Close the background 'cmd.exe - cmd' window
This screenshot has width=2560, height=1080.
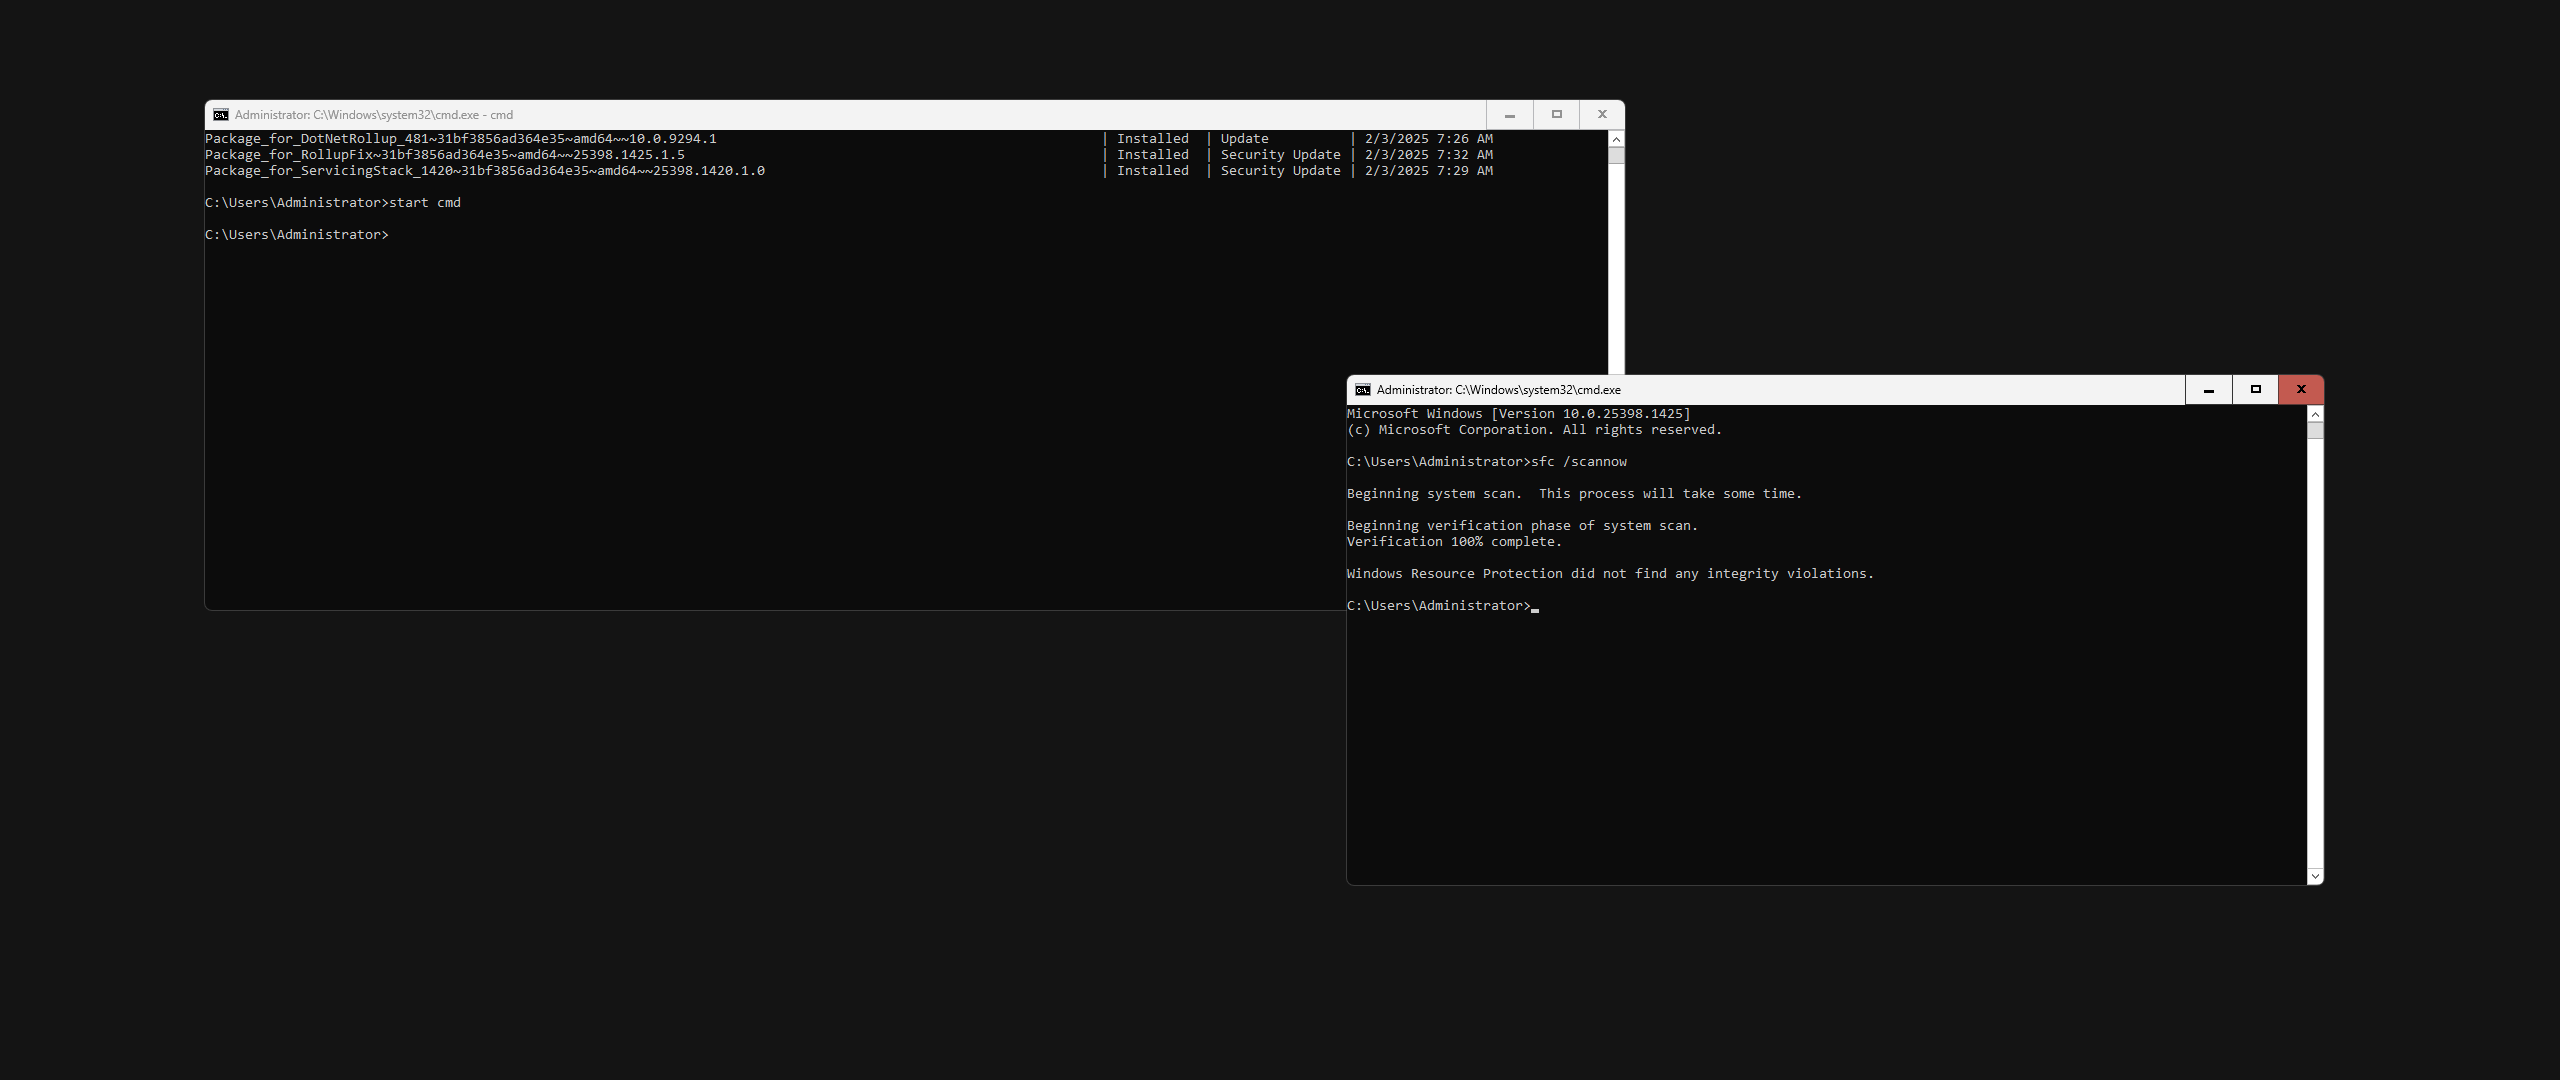[x=1602, y=115]
